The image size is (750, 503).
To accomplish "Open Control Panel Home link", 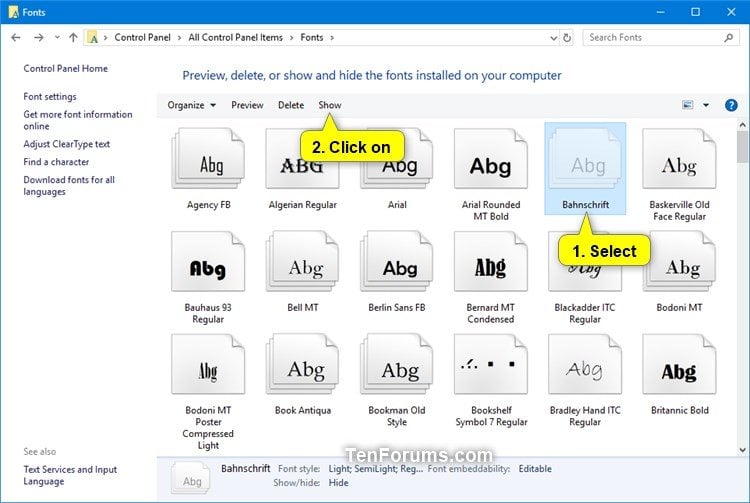I will tap(66, 68).
